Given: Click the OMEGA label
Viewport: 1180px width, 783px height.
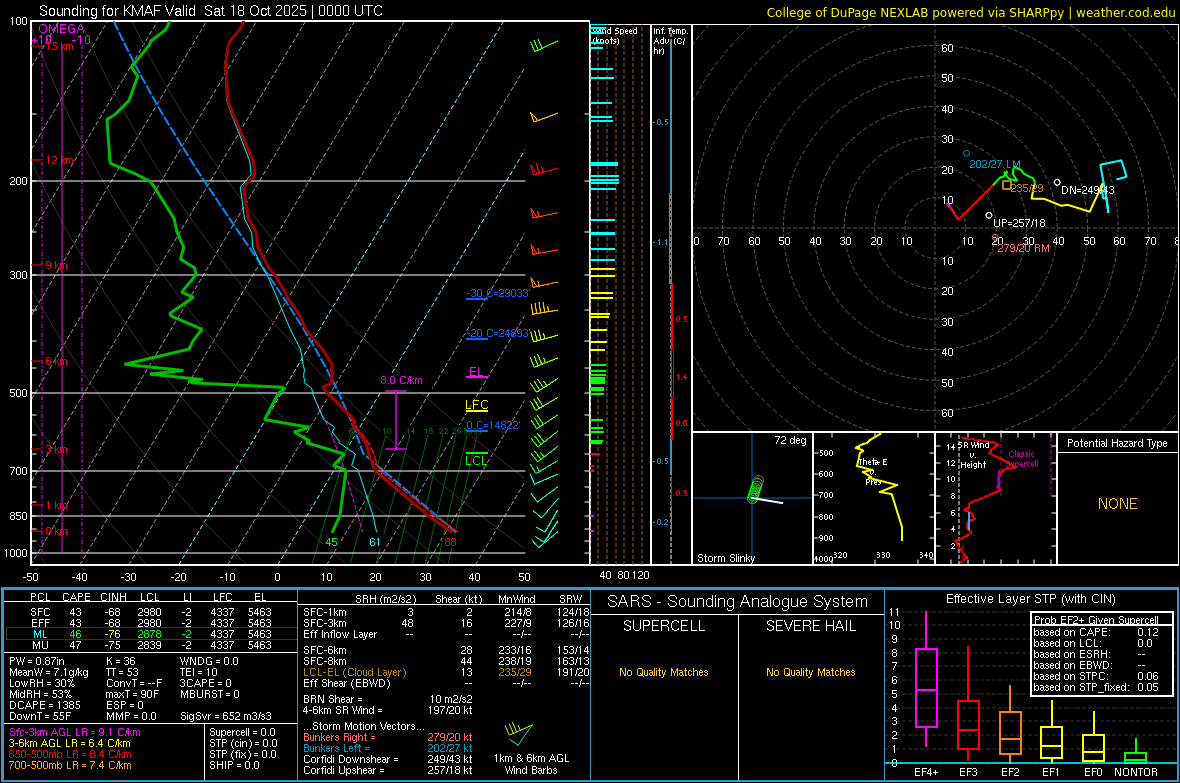Looking at the screenshot, I should tap(62, 29).
